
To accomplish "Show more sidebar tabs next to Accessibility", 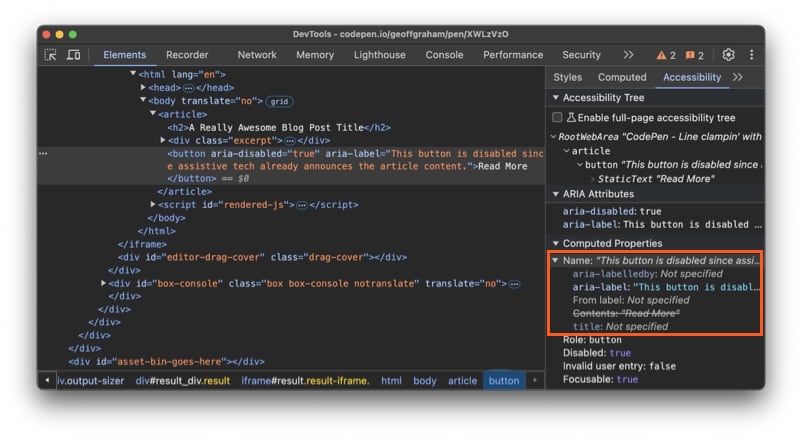I will 738,77.
